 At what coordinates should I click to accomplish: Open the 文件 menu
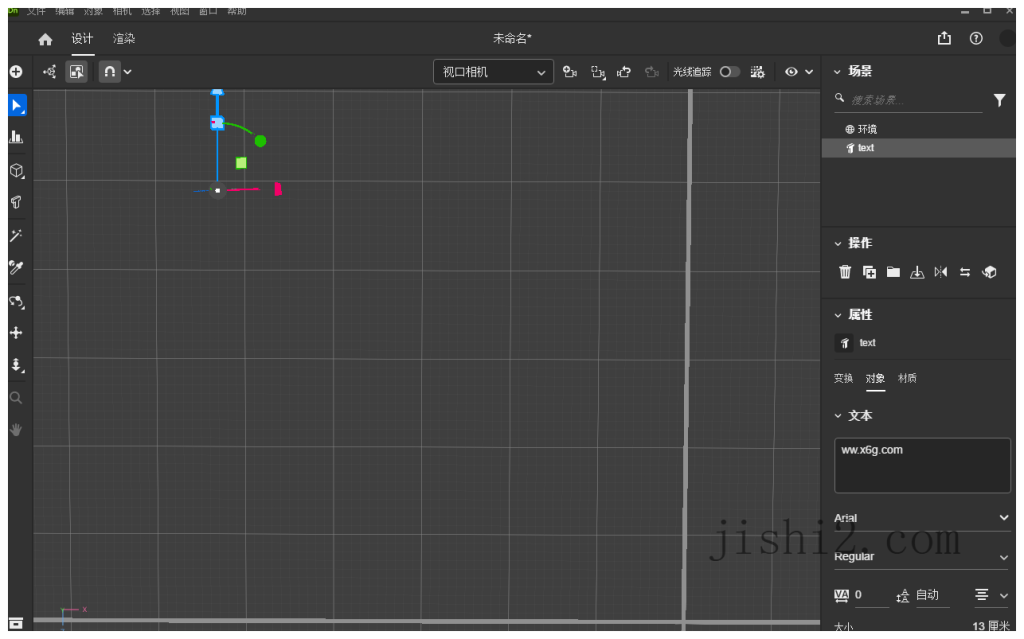(36, 11)
